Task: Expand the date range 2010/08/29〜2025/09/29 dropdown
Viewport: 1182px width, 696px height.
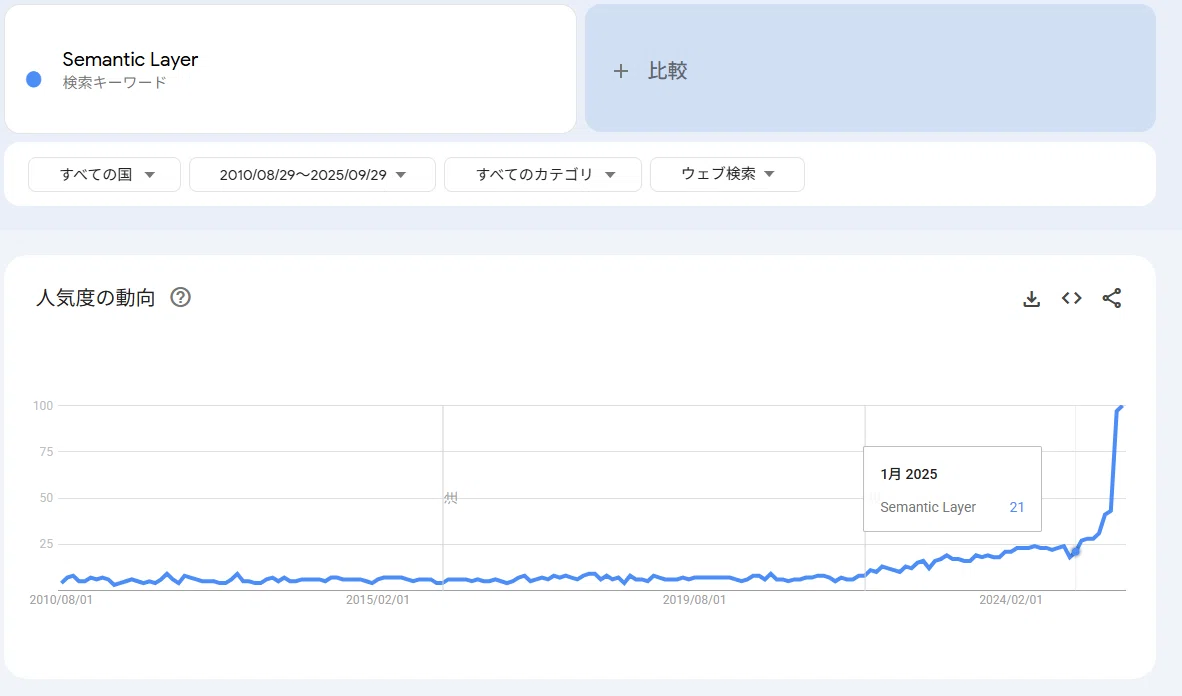Action: 312,174
